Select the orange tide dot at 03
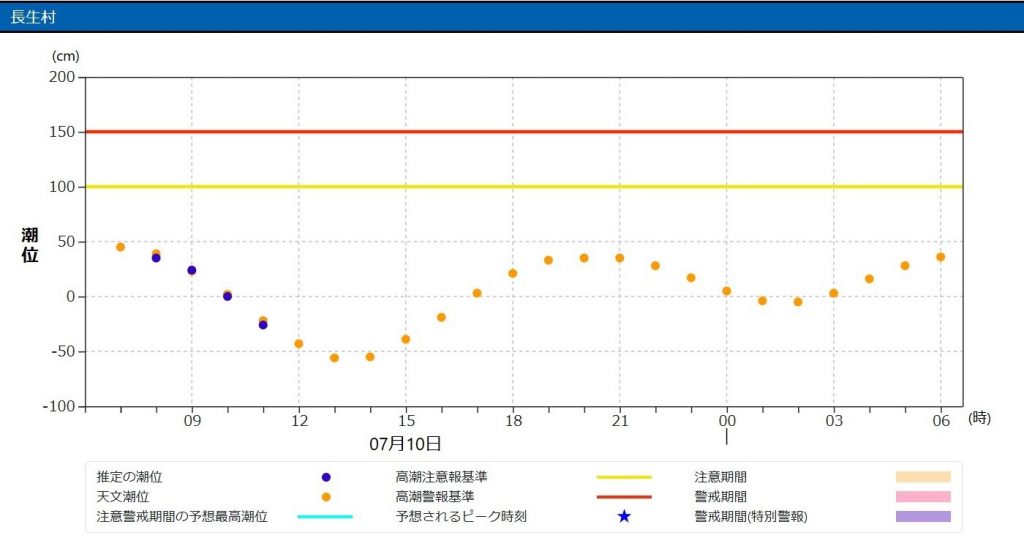The image size is (1024, 549). [833, 294]
